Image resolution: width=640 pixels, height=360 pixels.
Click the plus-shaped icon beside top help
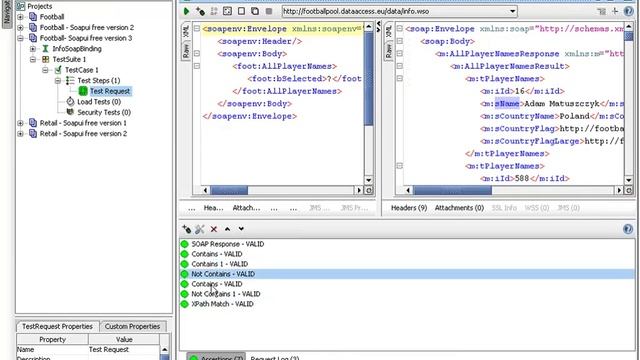(x=615, y=11)
